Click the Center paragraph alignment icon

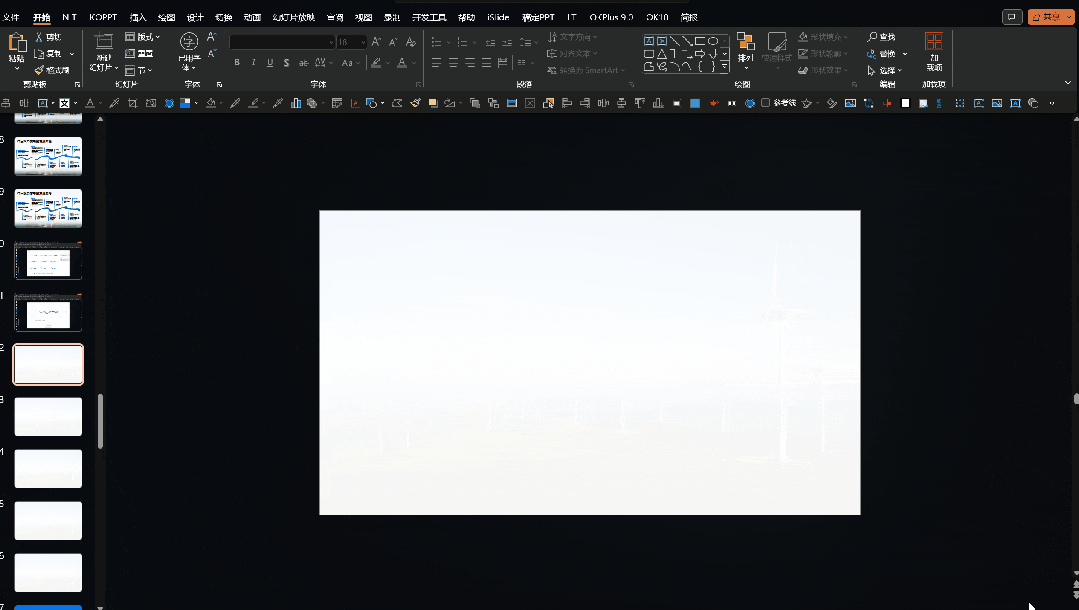coord(453,63)
